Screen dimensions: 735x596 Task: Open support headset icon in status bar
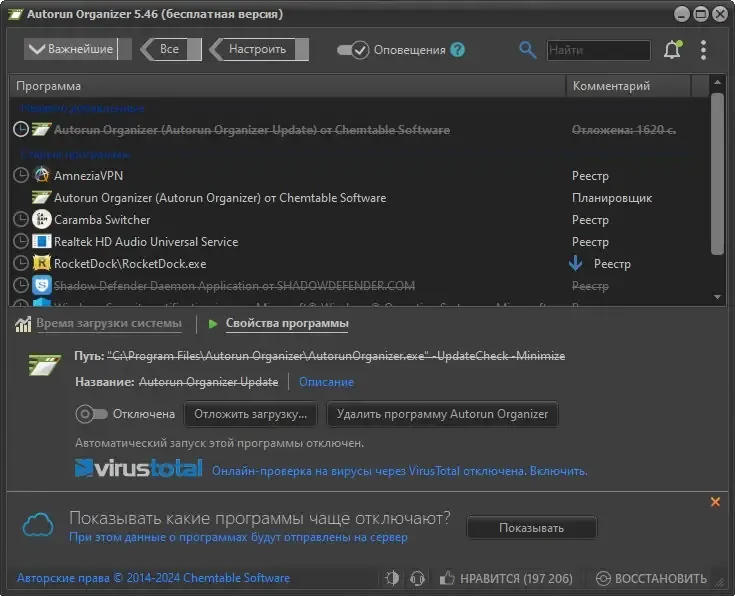(x=417, y=578)
